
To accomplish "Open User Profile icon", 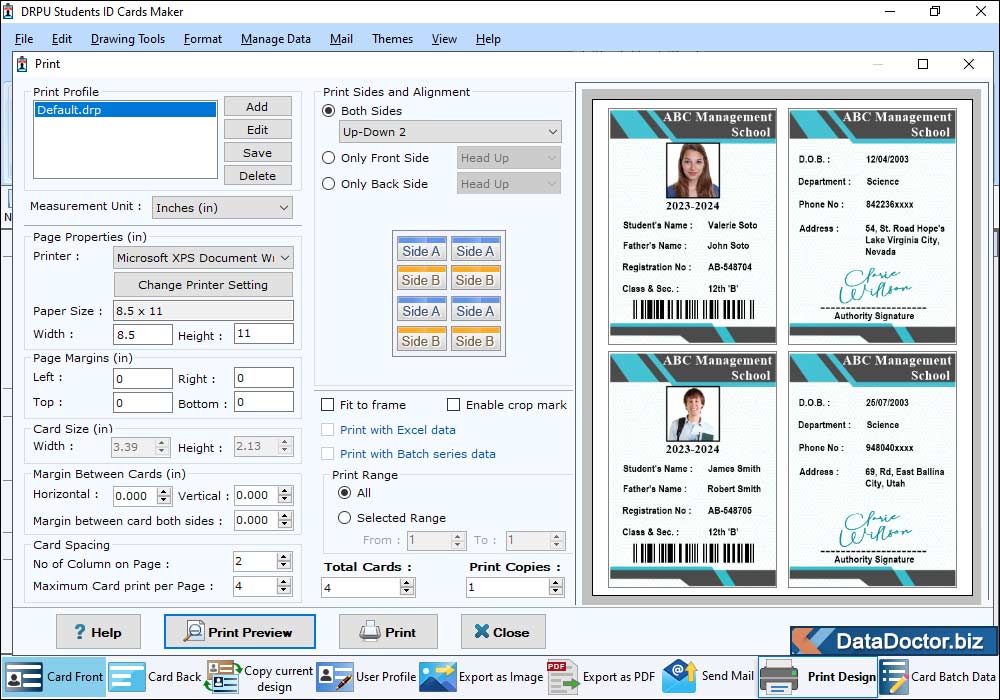I will pos(335,676).
